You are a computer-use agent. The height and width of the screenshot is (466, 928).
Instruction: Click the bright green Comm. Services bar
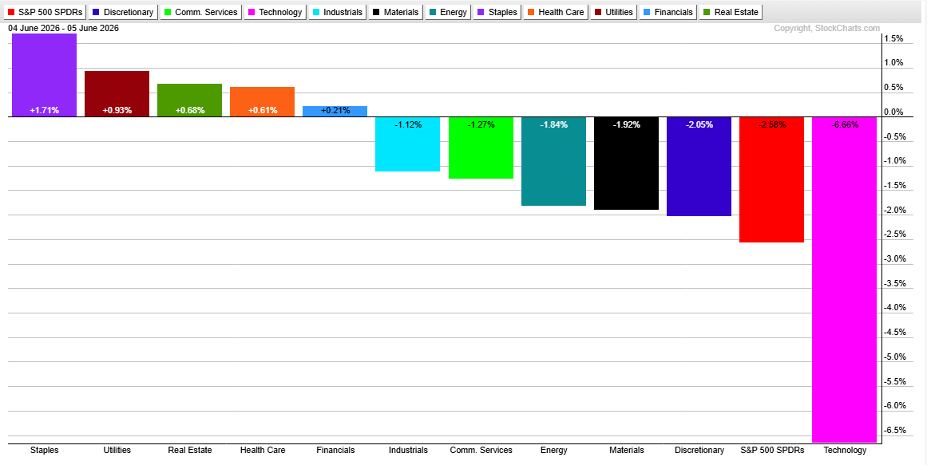coord(481,147)
